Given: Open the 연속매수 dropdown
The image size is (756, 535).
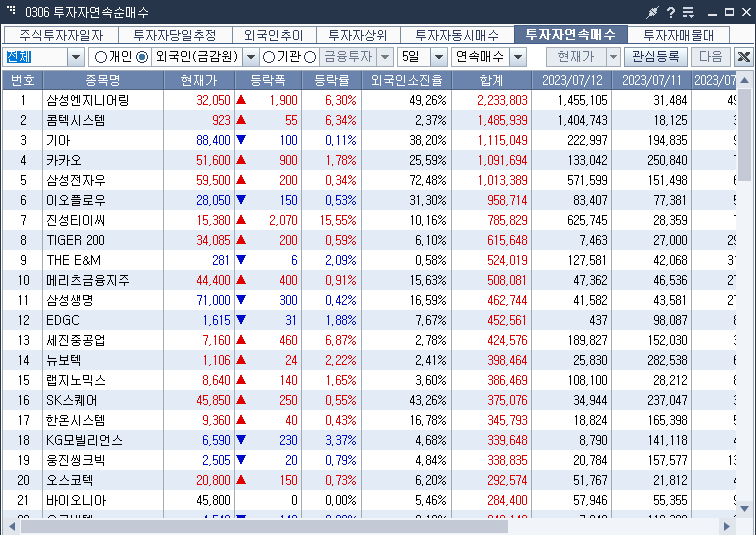Looking at the screenshot, I should coord(518,57).
